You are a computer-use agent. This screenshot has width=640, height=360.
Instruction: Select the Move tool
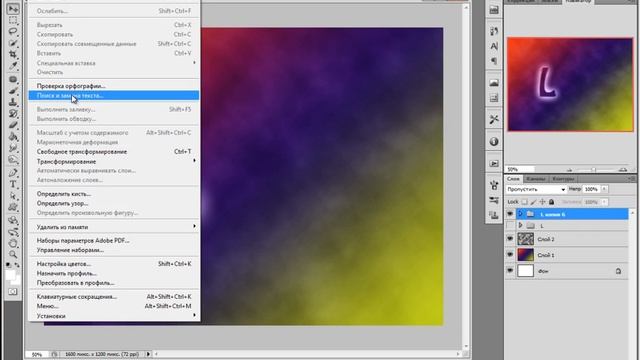(13, 8)
